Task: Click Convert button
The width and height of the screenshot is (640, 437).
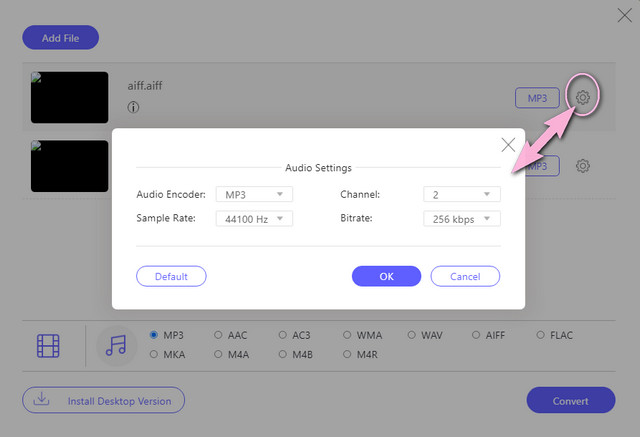Action: 571,400
